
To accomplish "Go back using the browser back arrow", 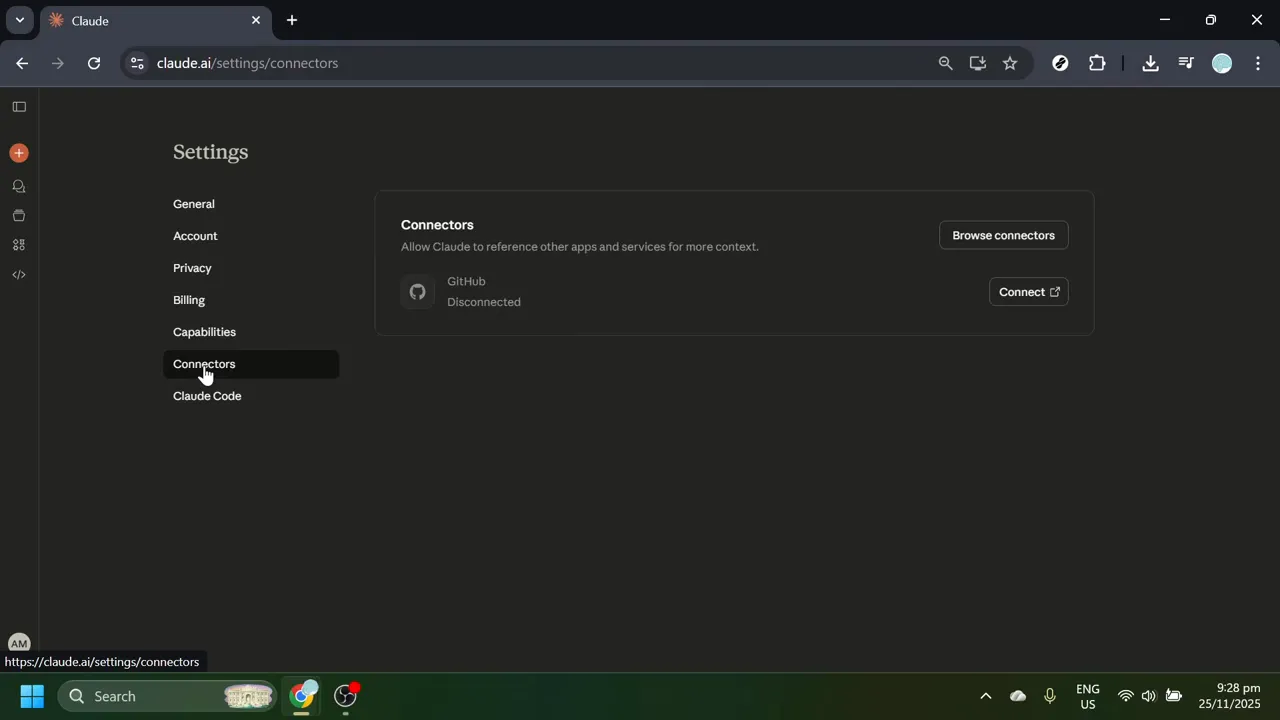I will (22, 63).
